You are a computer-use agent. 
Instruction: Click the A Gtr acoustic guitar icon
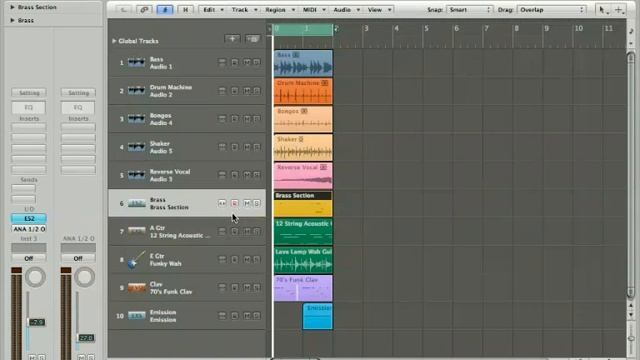coord(136,231)
